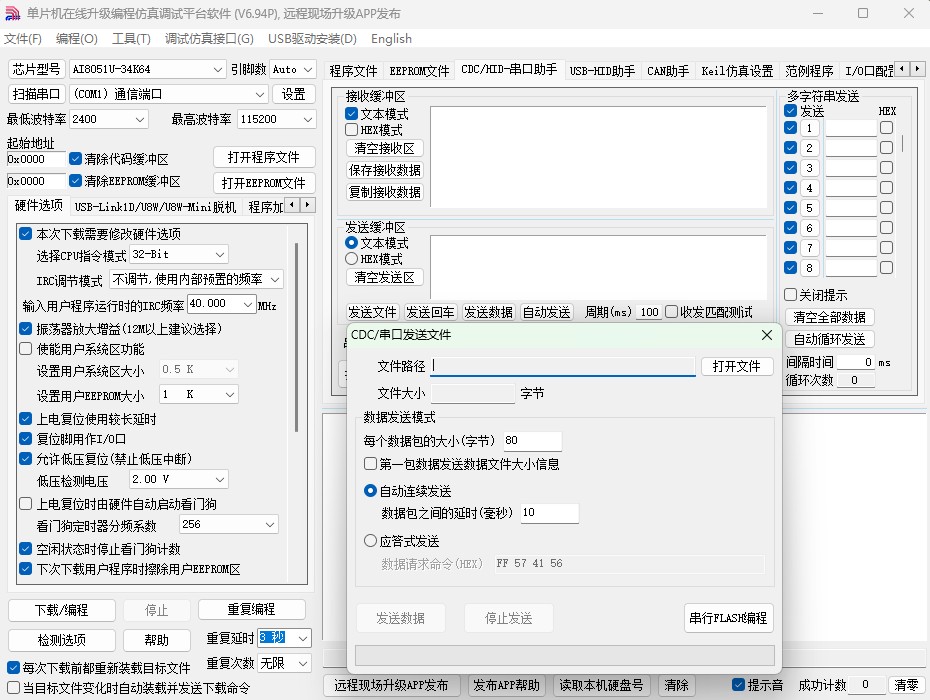Toggle 关闭提示 checkbox
The width and height of the screenshot is (930, 700).
point(790,295)
